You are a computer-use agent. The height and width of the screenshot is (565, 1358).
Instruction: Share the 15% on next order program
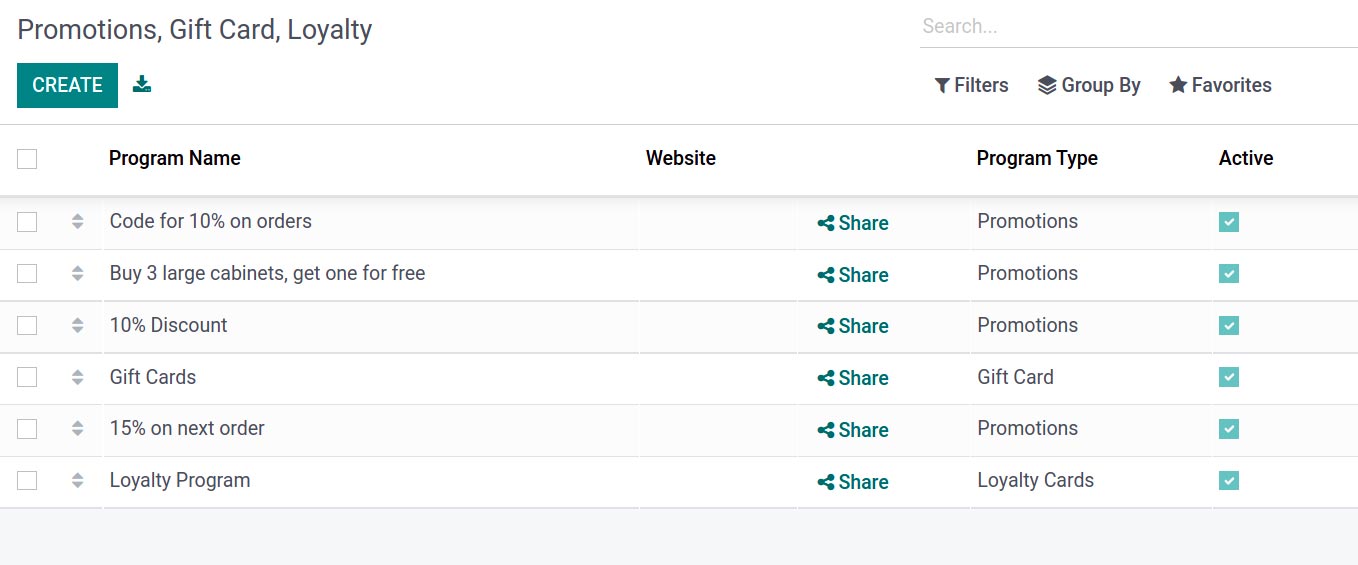tap(853, 430)
